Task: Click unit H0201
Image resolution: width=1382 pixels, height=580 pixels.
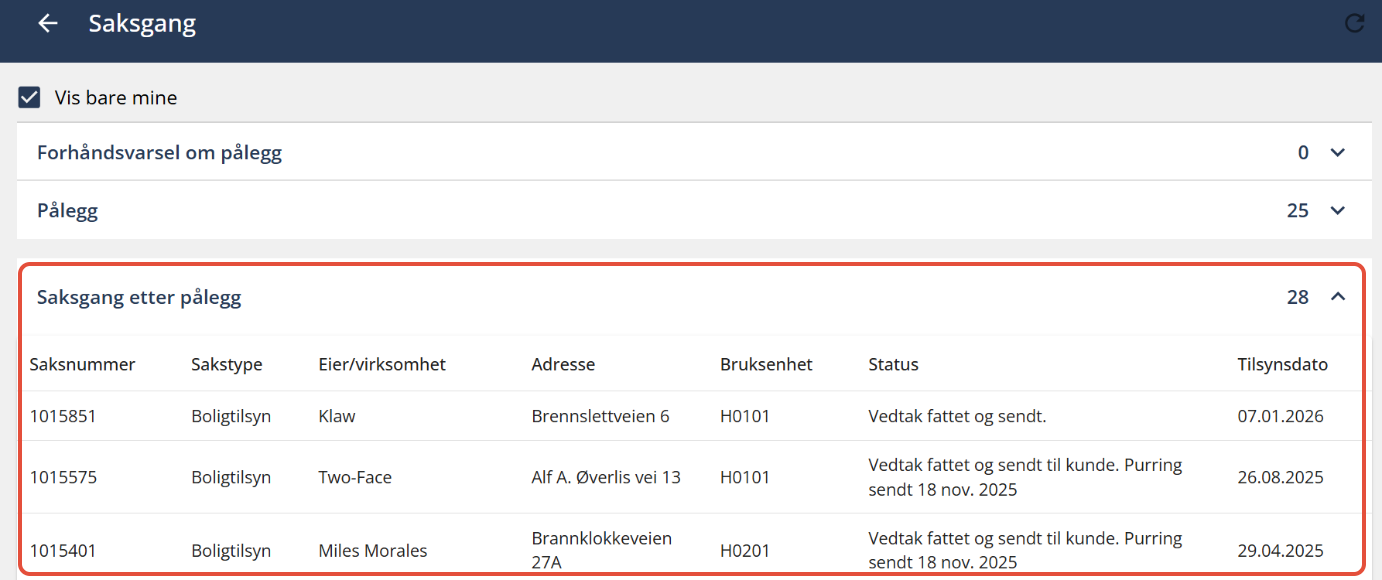Action: 745,551
